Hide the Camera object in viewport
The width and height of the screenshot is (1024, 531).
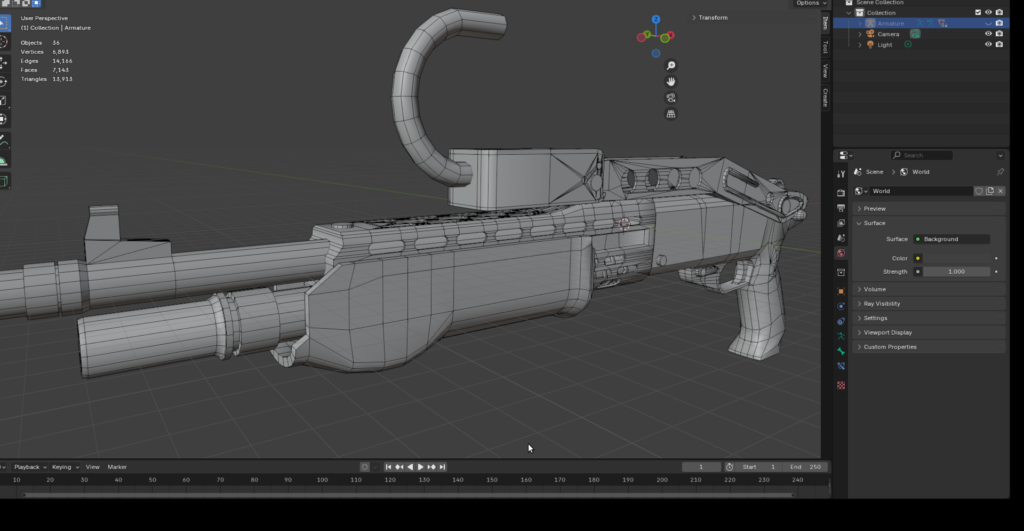(988, 34)
